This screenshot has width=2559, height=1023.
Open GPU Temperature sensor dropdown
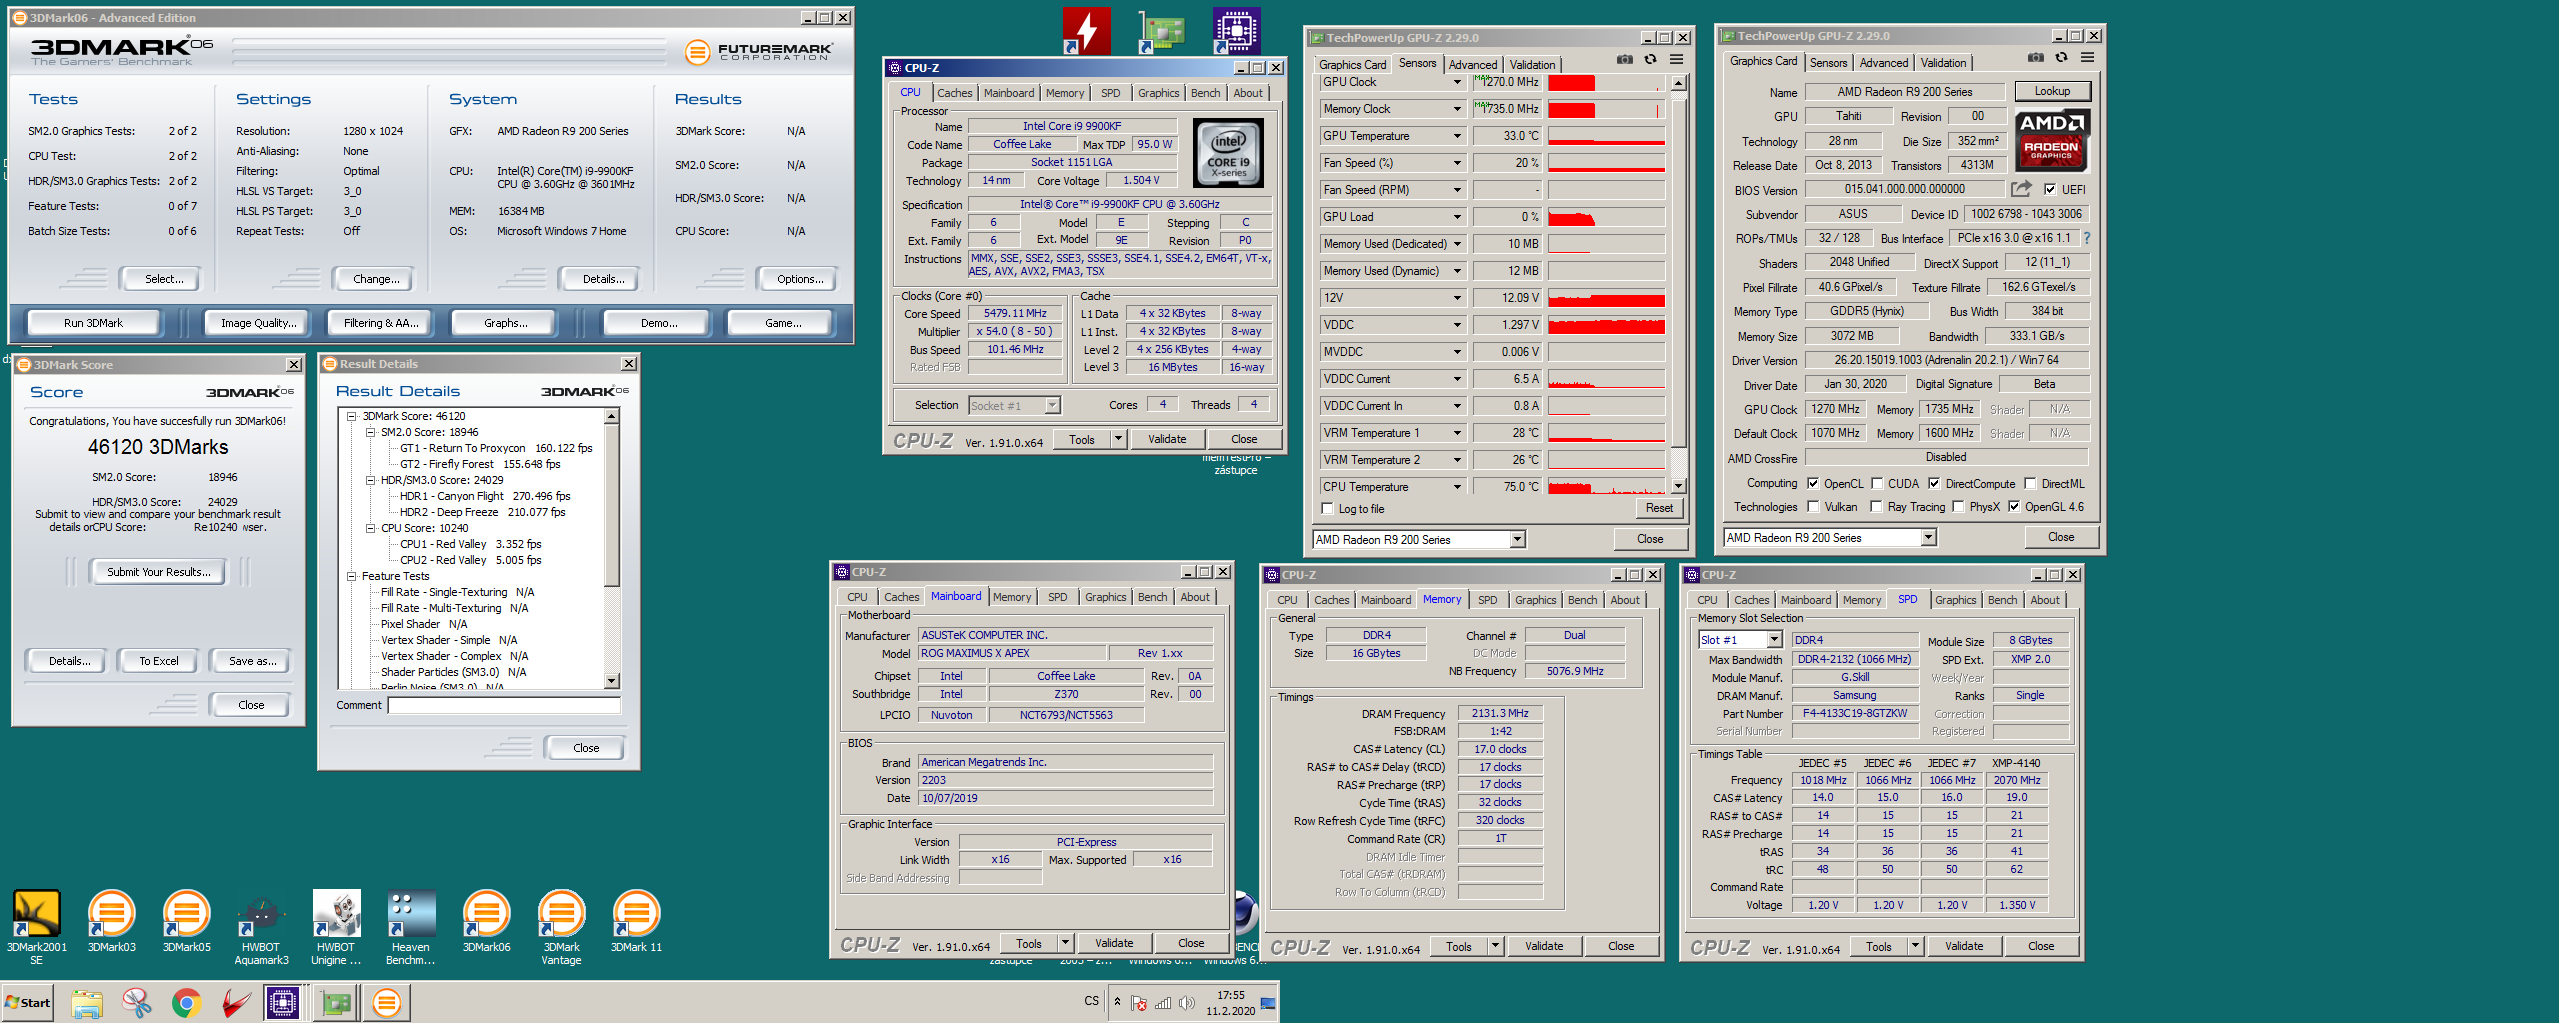(x=1457, y=136)
